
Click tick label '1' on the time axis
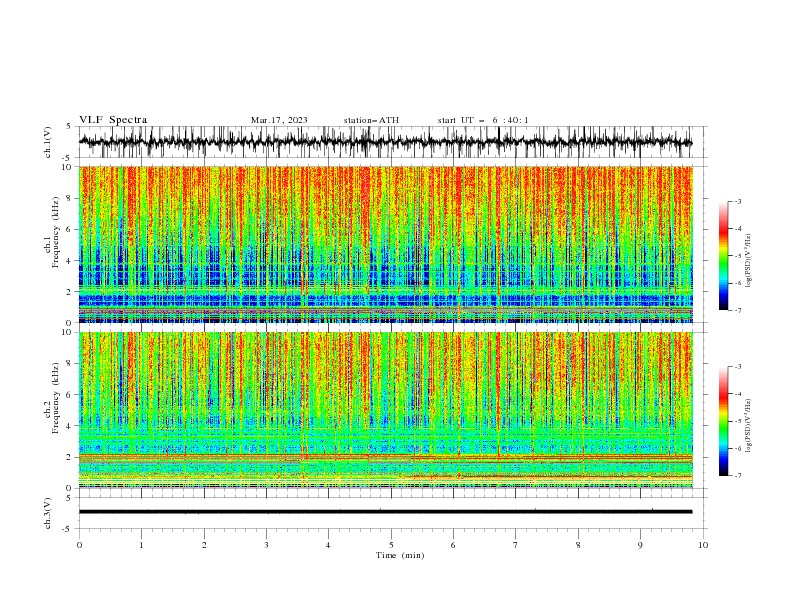[141, 545]
